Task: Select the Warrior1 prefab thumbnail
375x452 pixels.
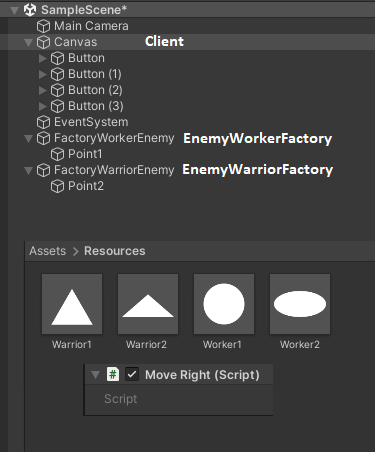Action: [72, 304]
